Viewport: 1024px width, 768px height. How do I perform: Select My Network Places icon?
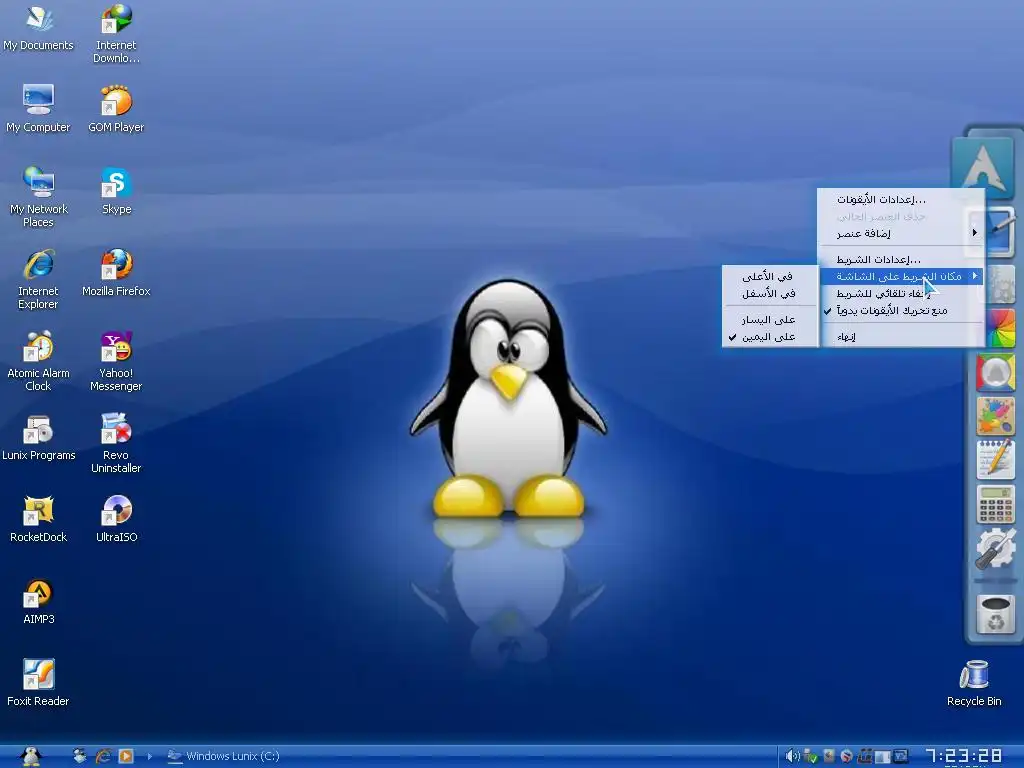tap(39, 197)
